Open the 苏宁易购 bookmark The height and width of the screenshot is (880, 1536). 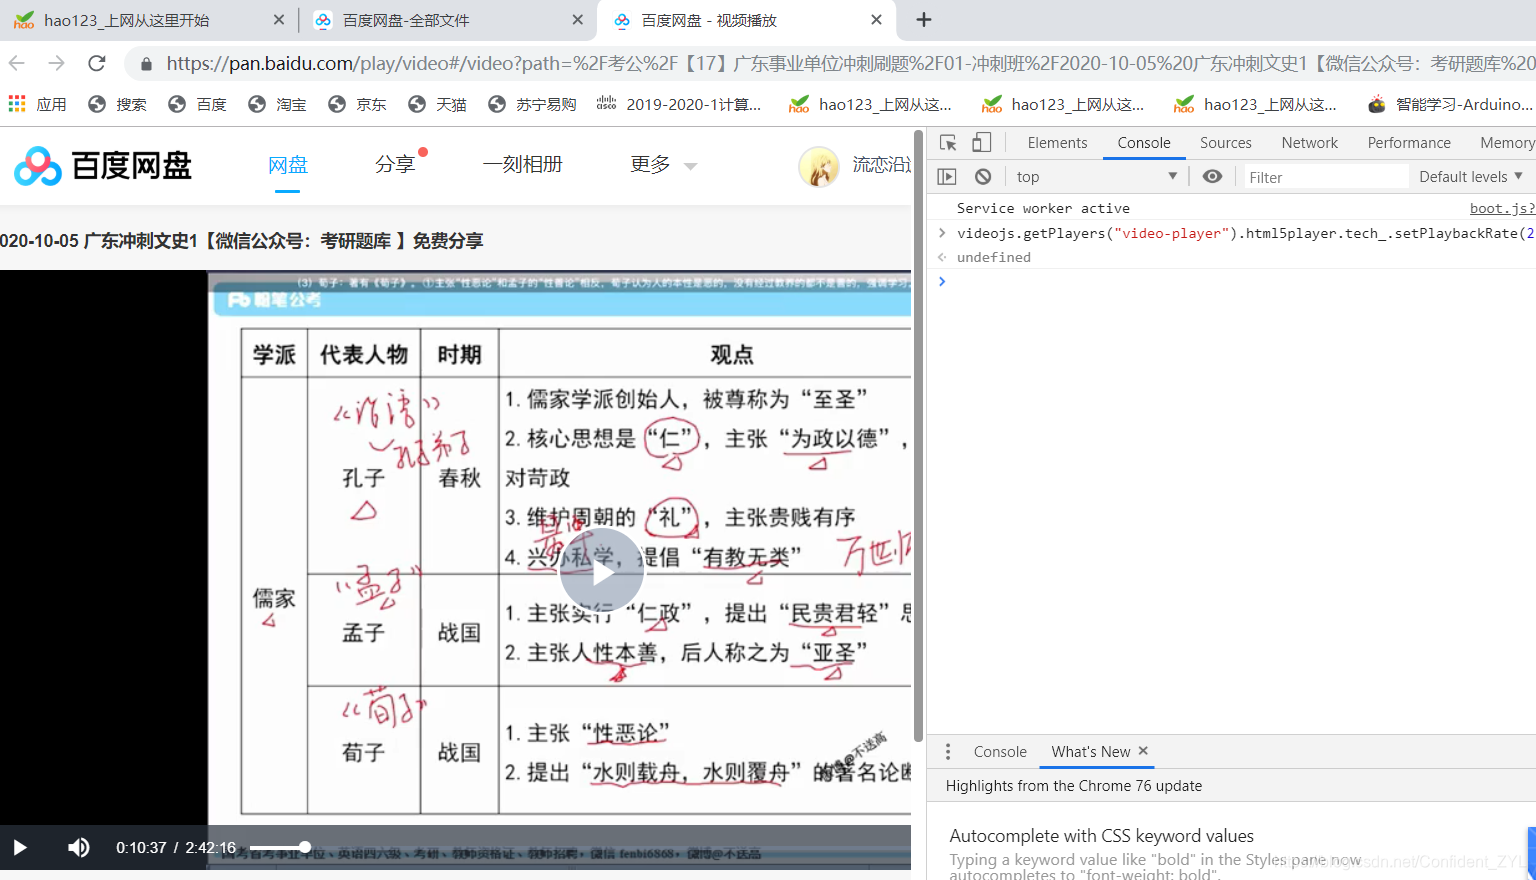point(532,104)
